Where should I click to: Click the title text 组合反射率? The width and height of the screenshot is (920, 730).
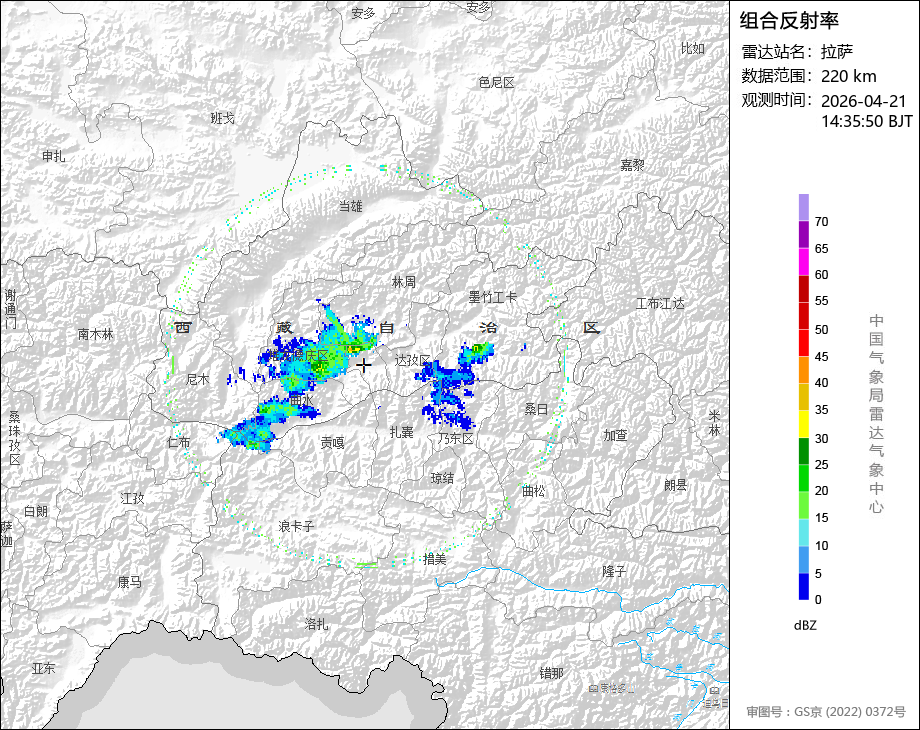point(789,21)
